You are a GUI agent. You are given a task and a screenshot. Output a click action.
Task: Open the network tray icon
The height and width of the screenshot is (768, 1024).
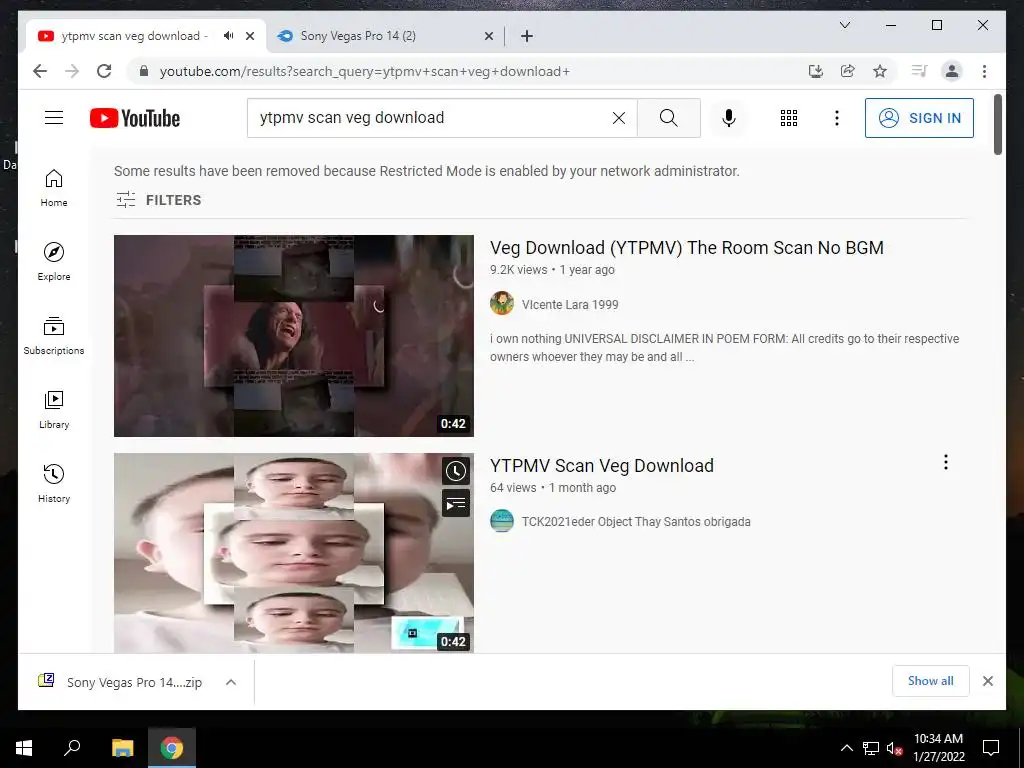[x=870, y=748]
